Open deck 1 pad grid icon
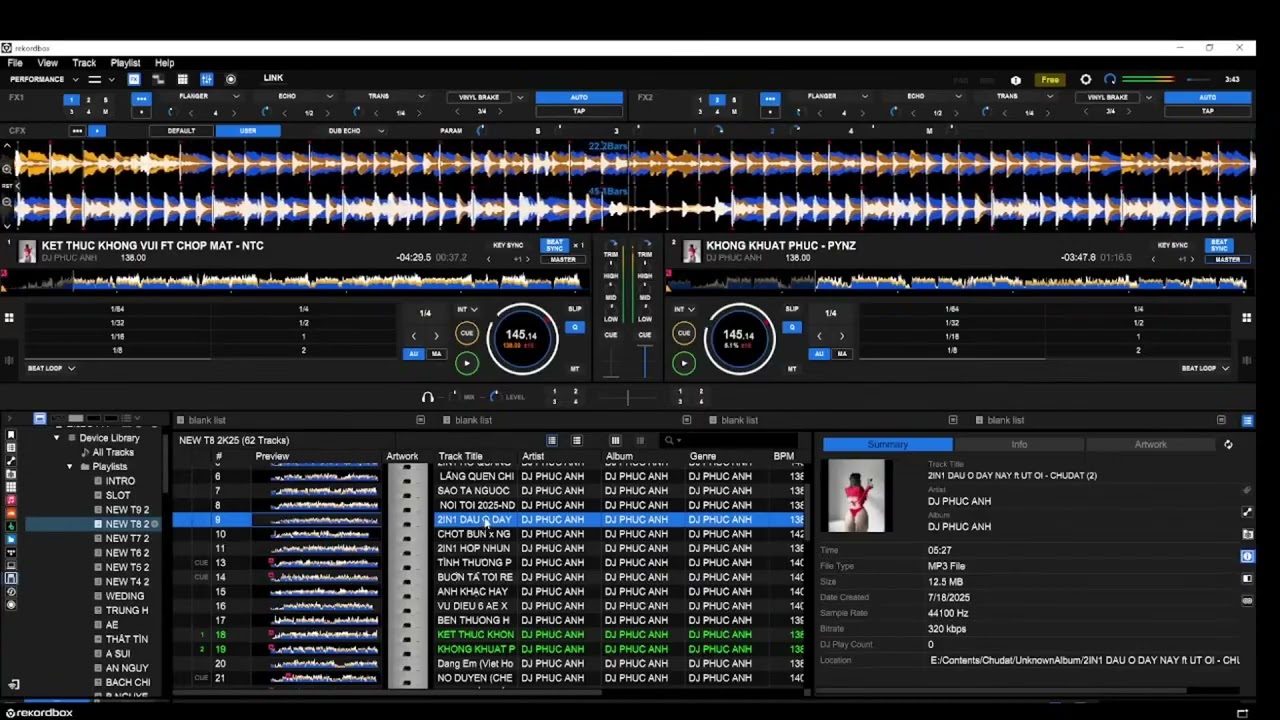1280x720 pixels. pos(9,318)
